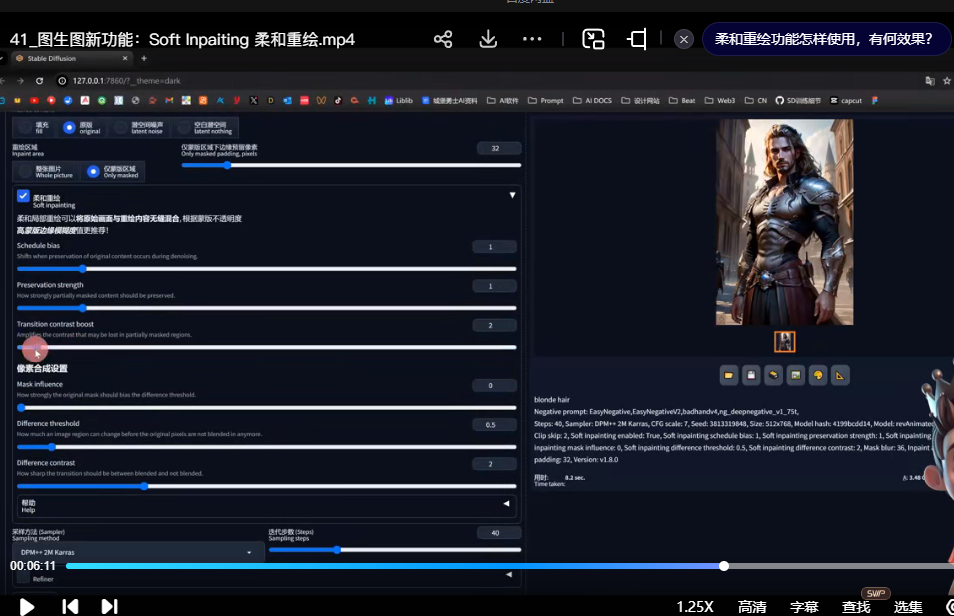Close the Stable Diffusion browser tab
The height and width of the screenshot is (616, 954).
coord(125,58)
